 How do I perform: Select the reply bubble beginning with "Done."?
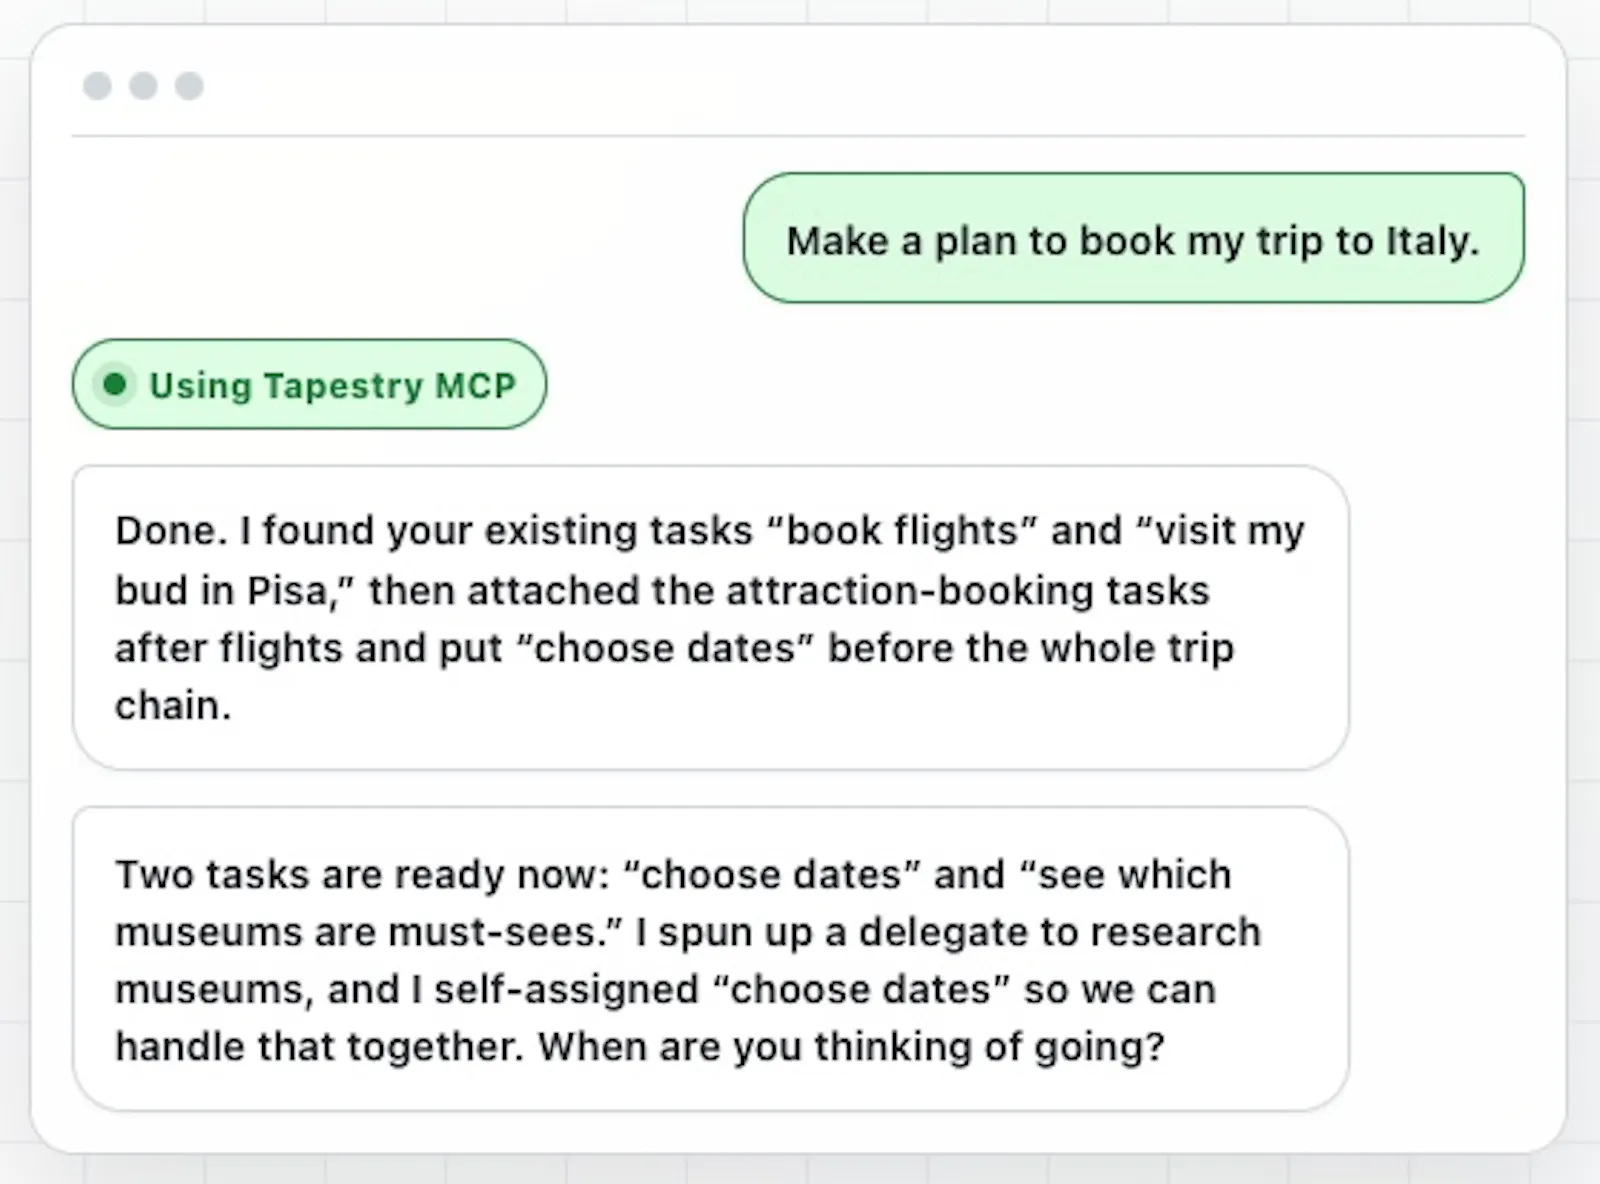coord(710,617)
